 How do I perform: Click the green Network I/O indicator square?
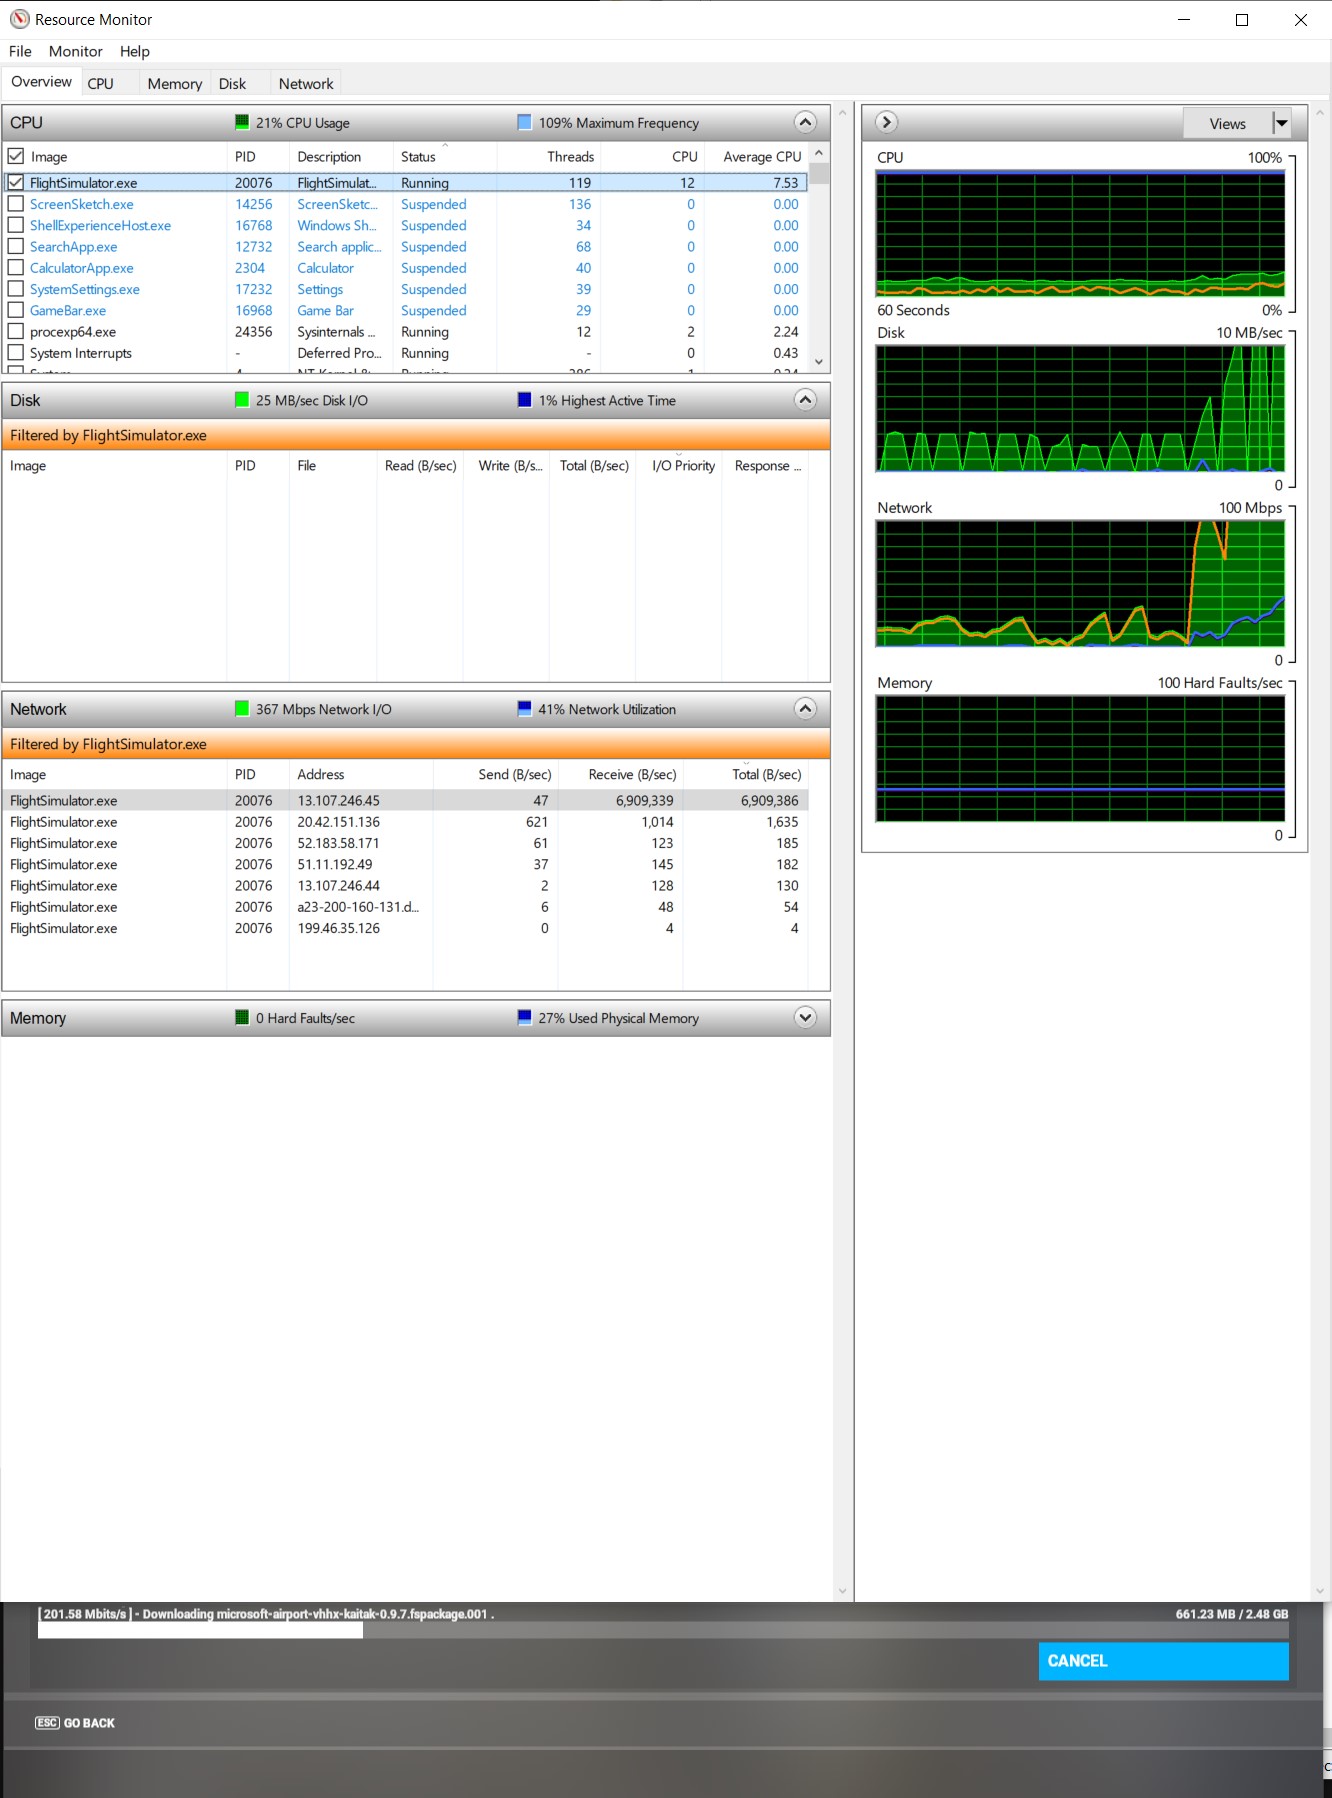(241, 709)
